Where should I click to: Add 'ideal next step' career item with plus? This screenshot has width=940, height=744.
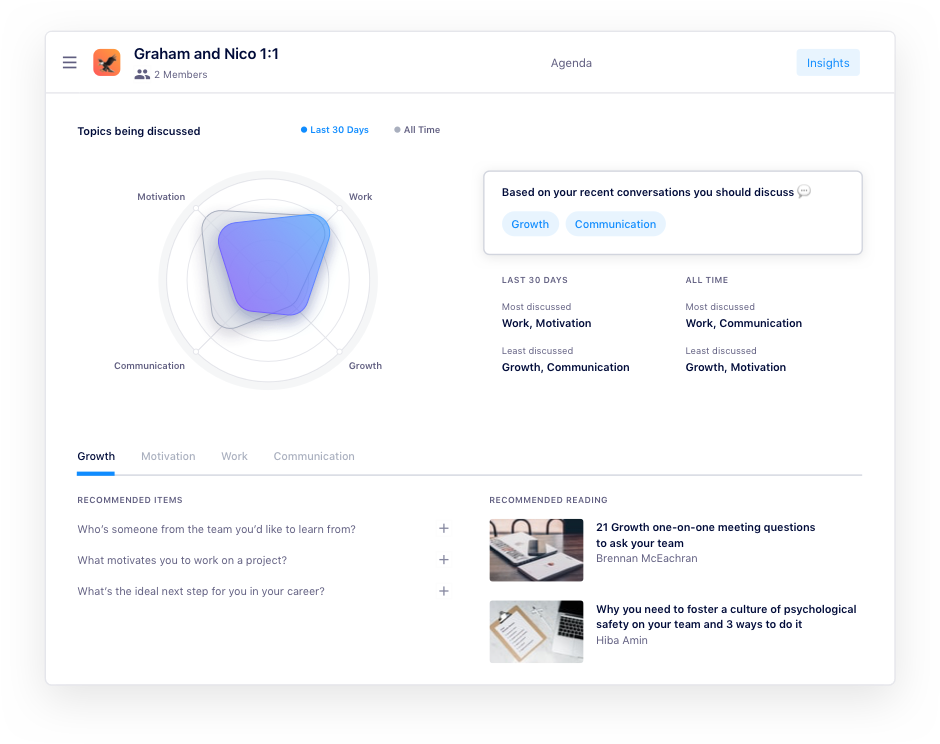[444, 591]
